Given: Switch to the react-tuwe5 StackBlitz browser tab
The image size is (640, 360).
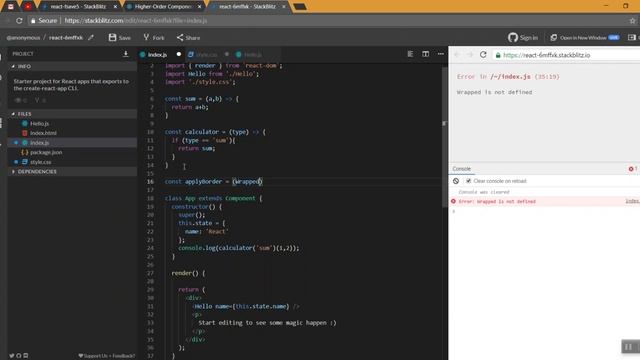Looking at the screenshot, I should coord(78,7).
